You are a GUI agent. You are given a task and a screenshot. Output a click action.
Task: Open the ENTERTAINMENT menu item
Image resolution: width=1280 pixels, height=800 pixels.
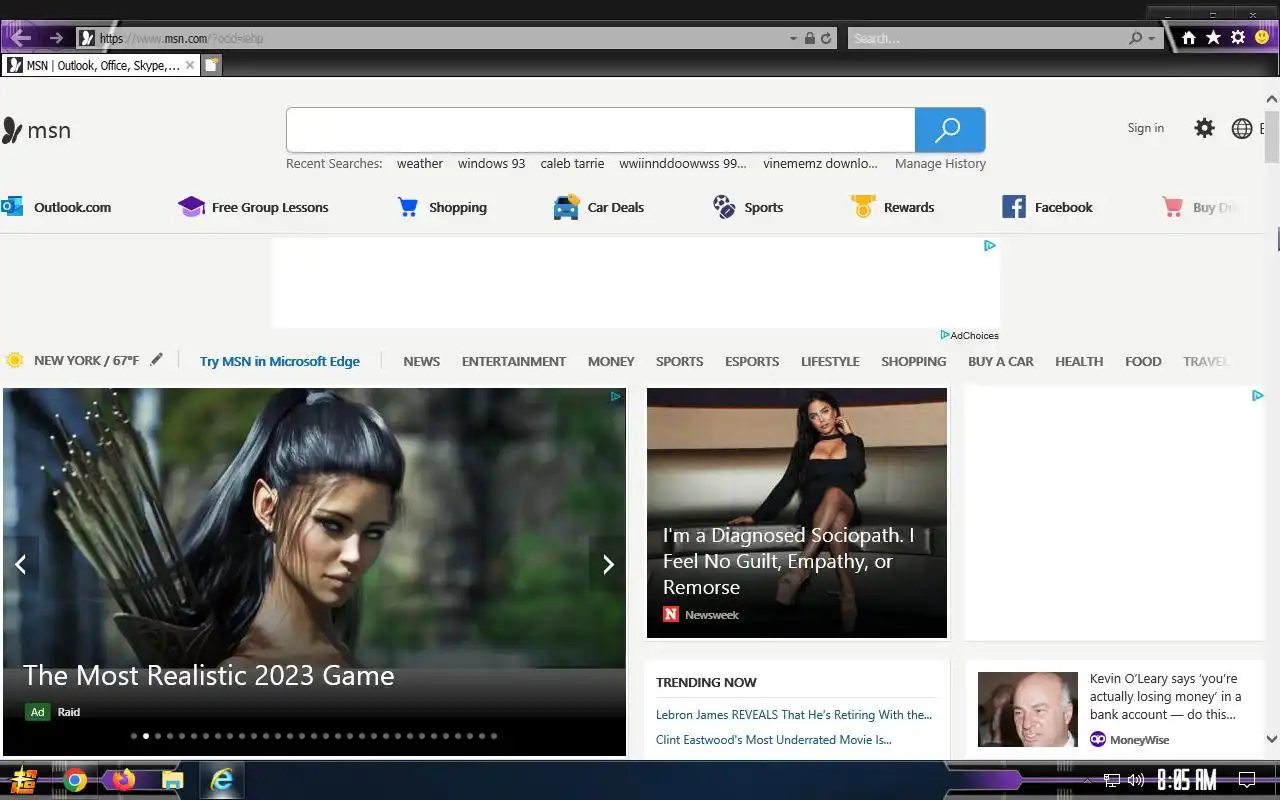tap(514, 361)
